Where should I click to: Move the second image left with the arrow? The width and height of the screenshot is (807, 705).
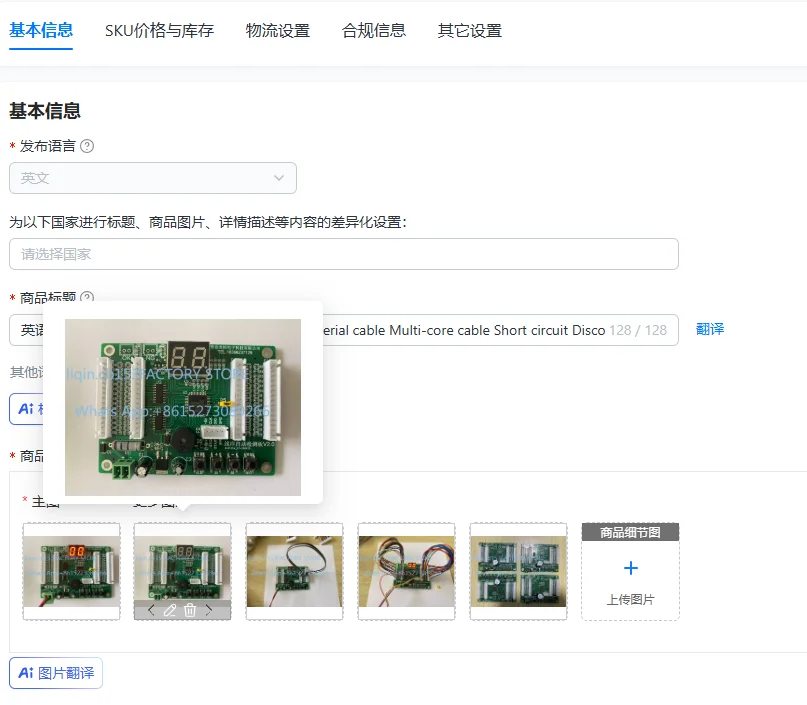tap(151, 610)
